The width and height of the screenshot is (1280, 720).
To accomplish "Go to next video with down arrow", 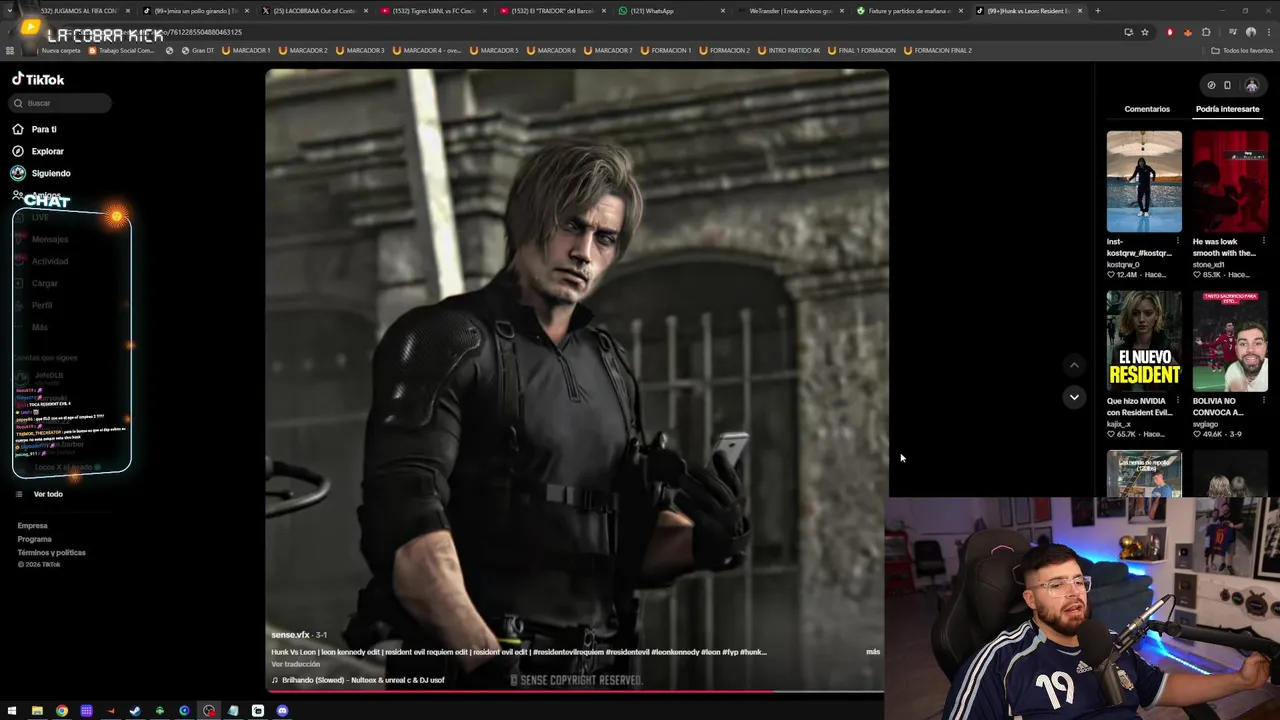I will point(1074,397).
